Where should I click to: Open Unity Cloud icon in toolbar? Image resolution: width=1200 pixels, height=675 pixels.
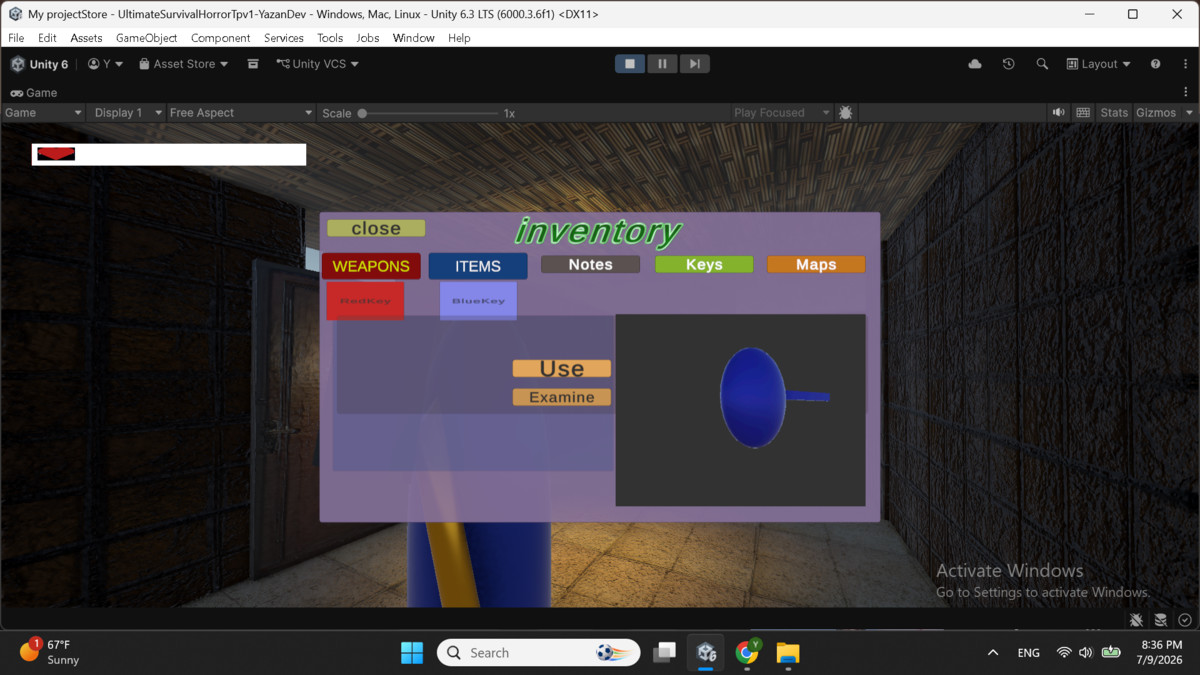tap(975, 64)
